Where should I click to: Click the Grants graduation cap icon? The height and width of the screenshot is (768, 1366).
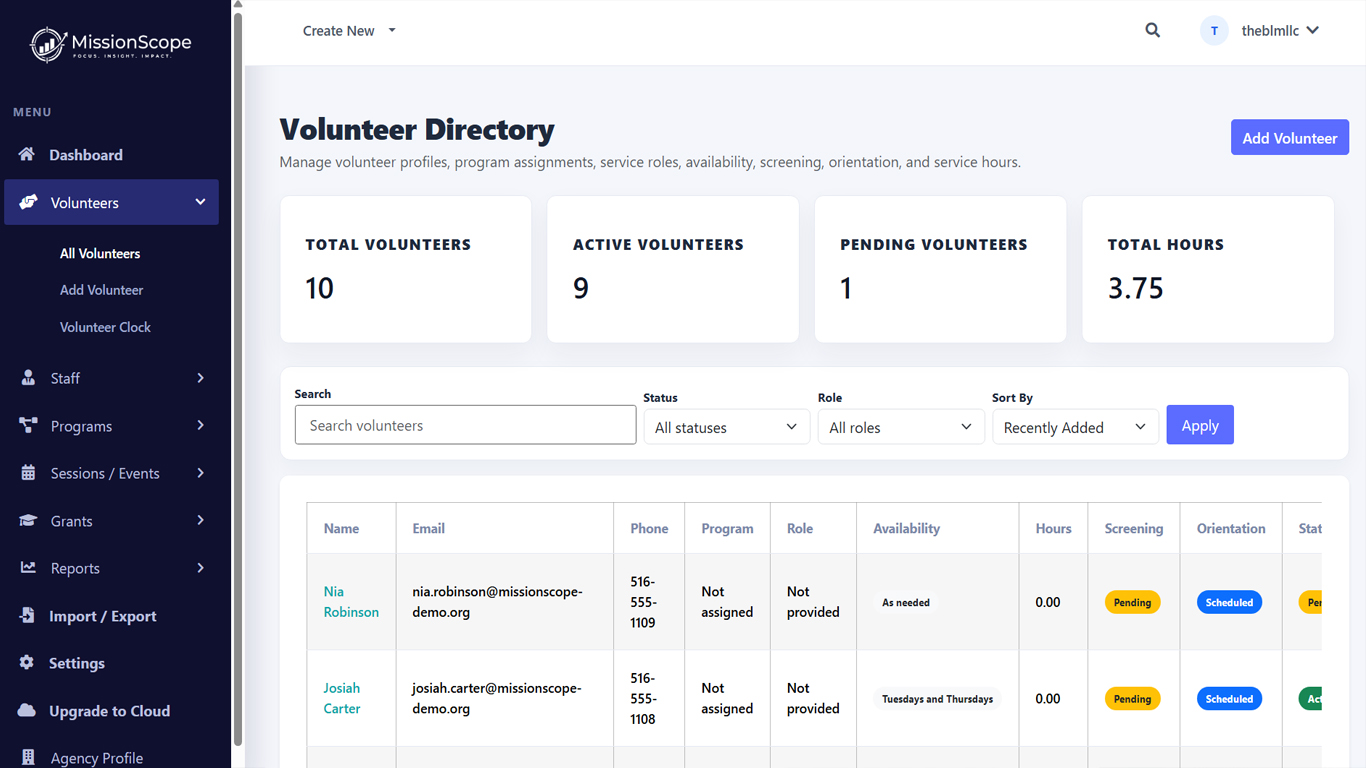[x=29, y=520]
